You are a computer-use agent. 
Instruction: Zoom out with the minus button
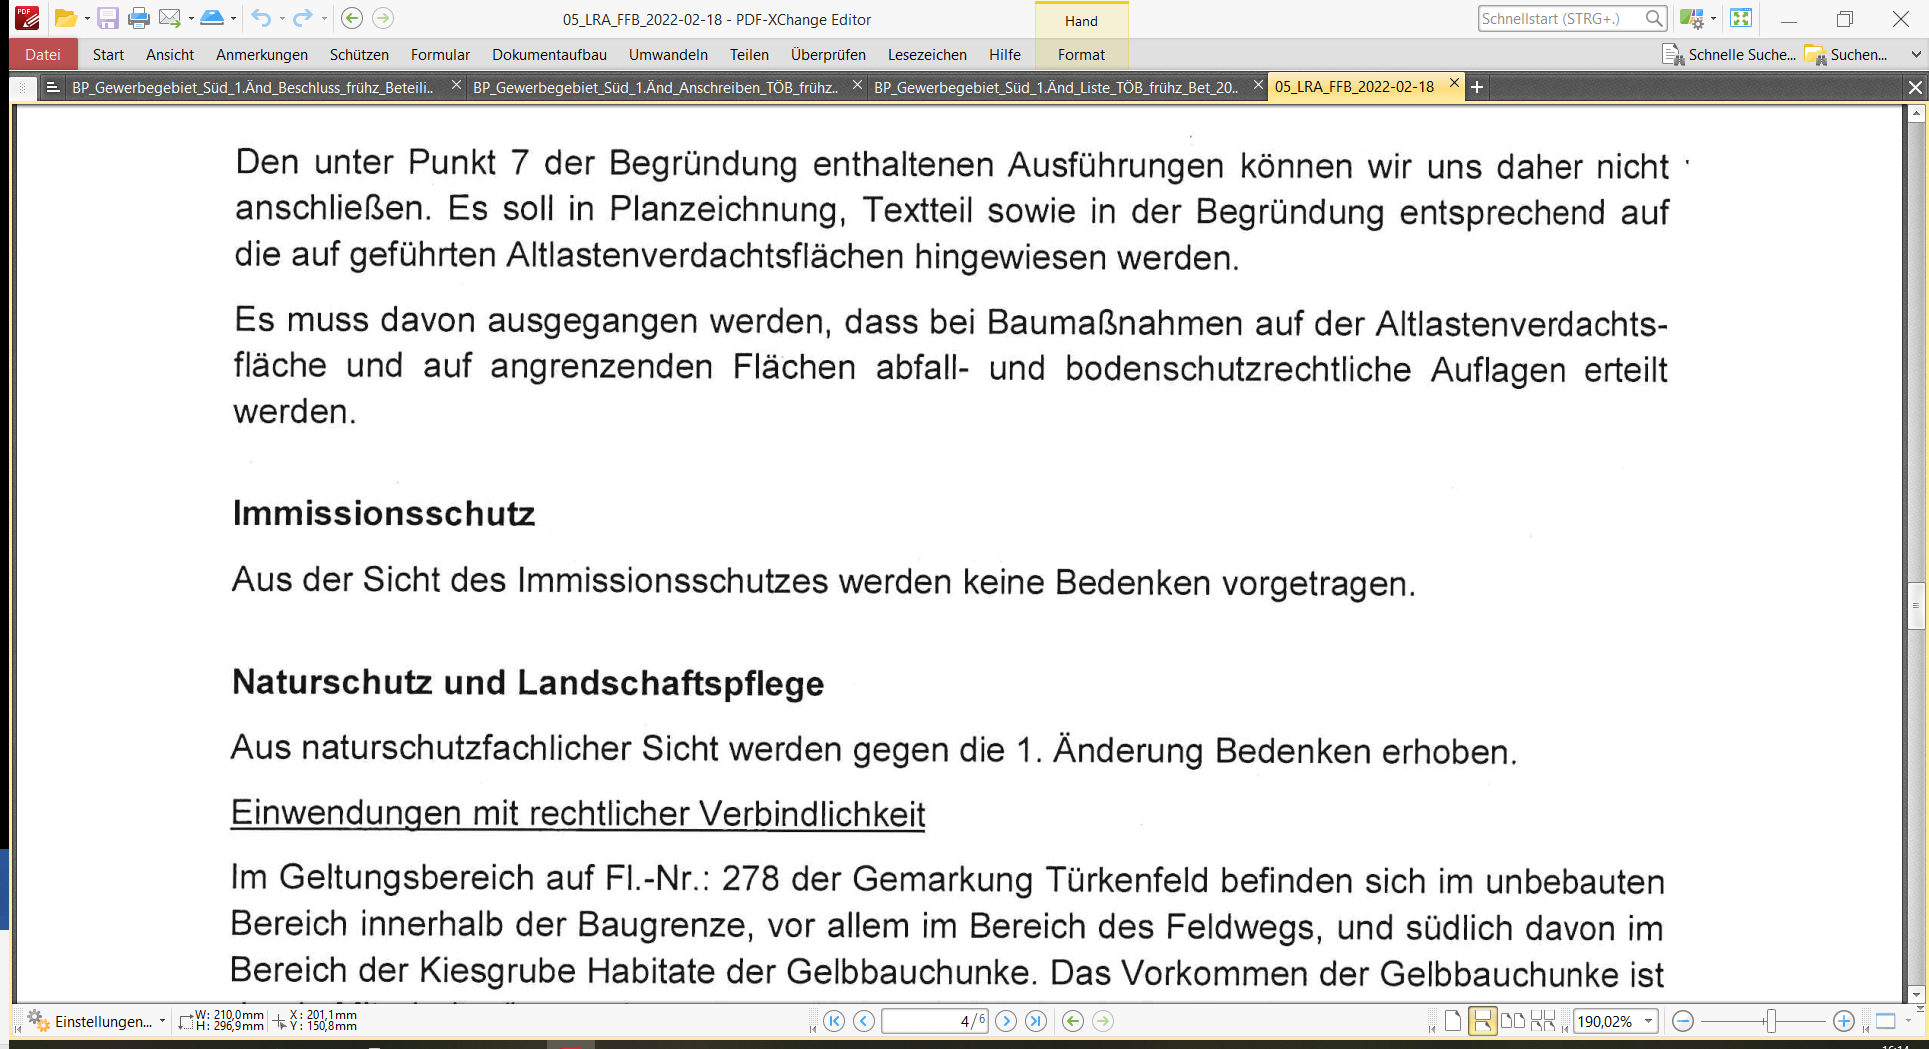(x=1683, y=1021)
